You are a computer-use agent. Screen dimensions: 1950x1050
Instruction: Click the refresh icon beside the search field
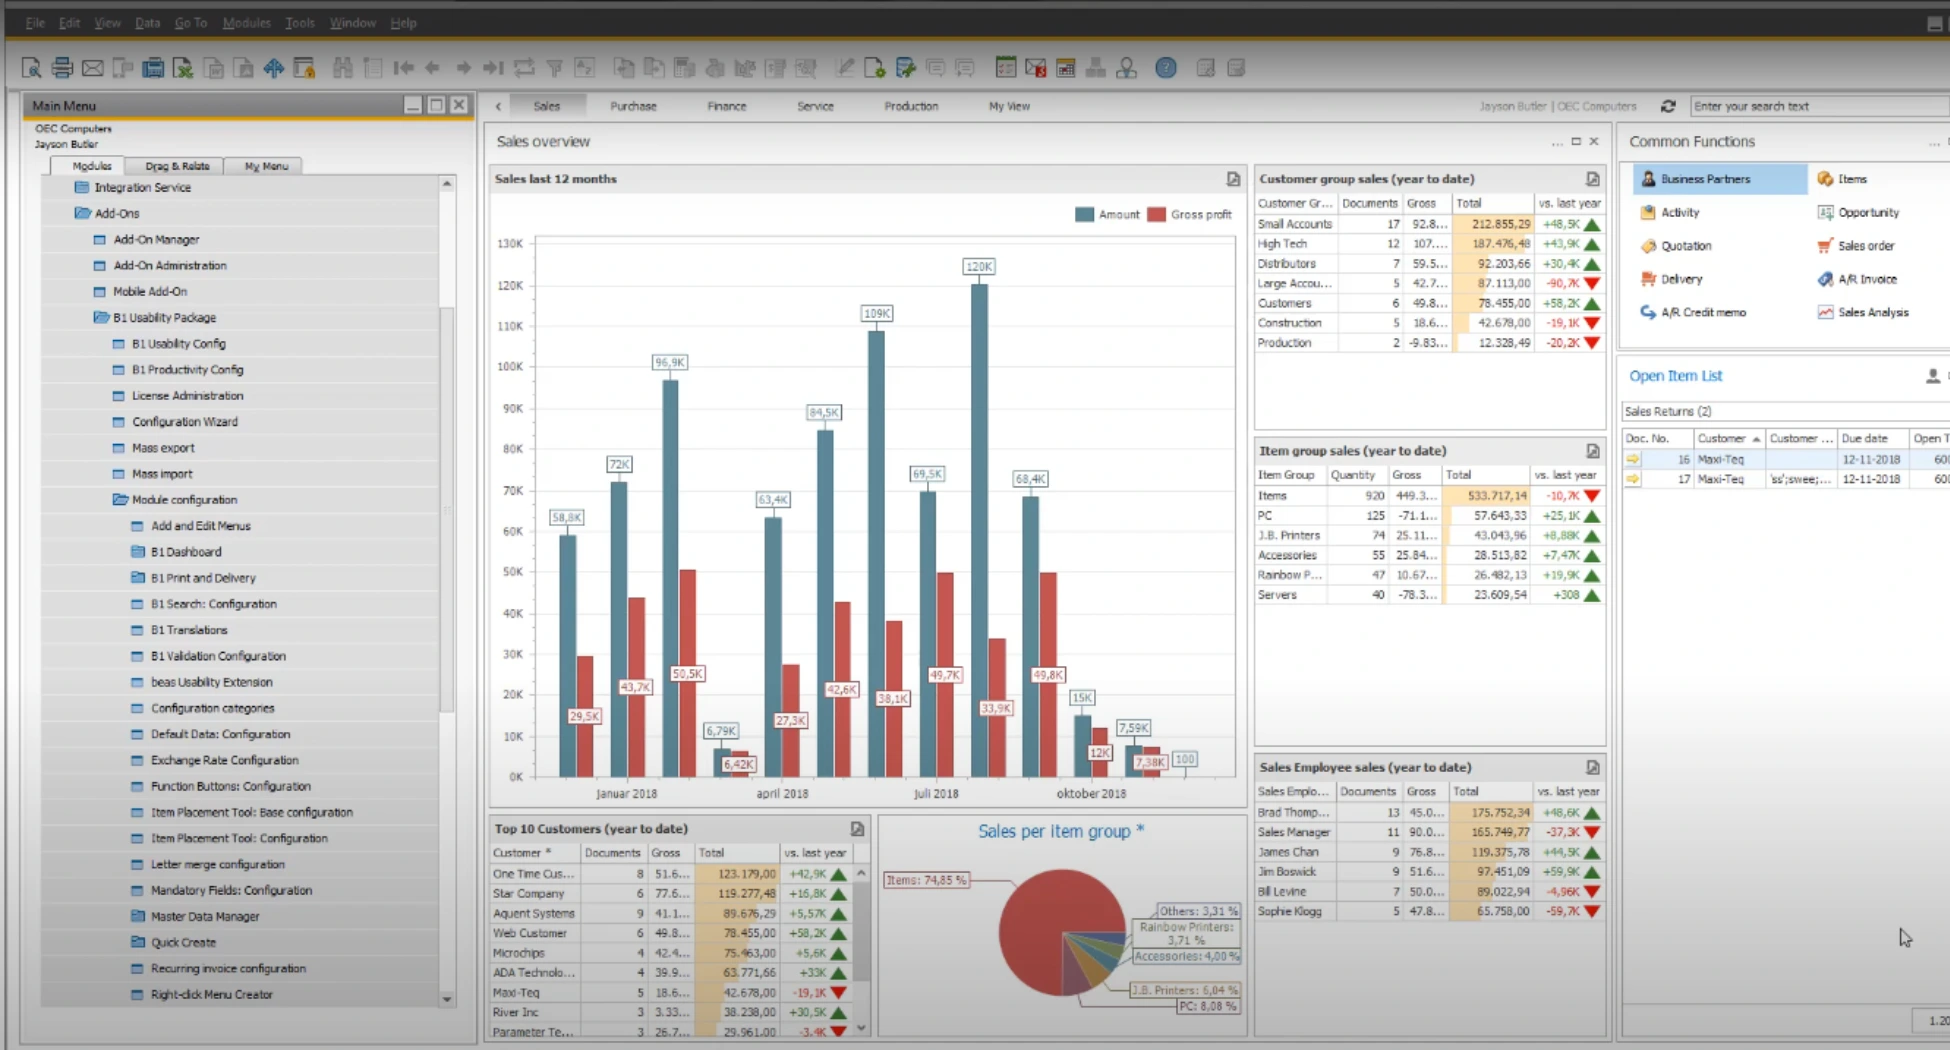tap(1668, 106)
